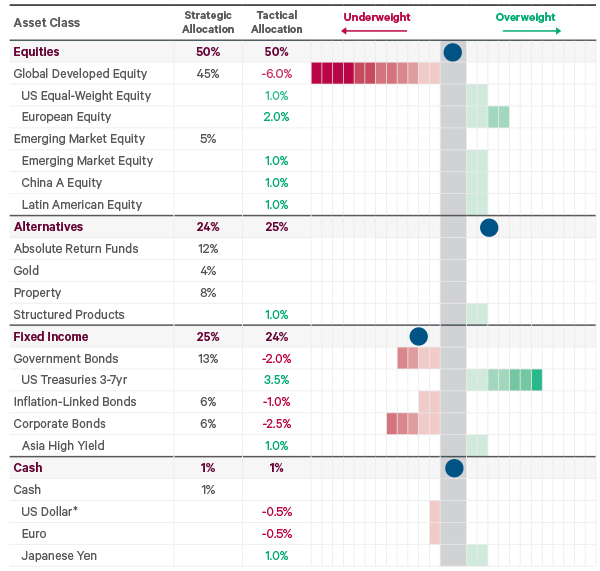Select the Japanese Yen row label
Image resolution: width=600 pixels, height=571 pixels.
point(62,555)
